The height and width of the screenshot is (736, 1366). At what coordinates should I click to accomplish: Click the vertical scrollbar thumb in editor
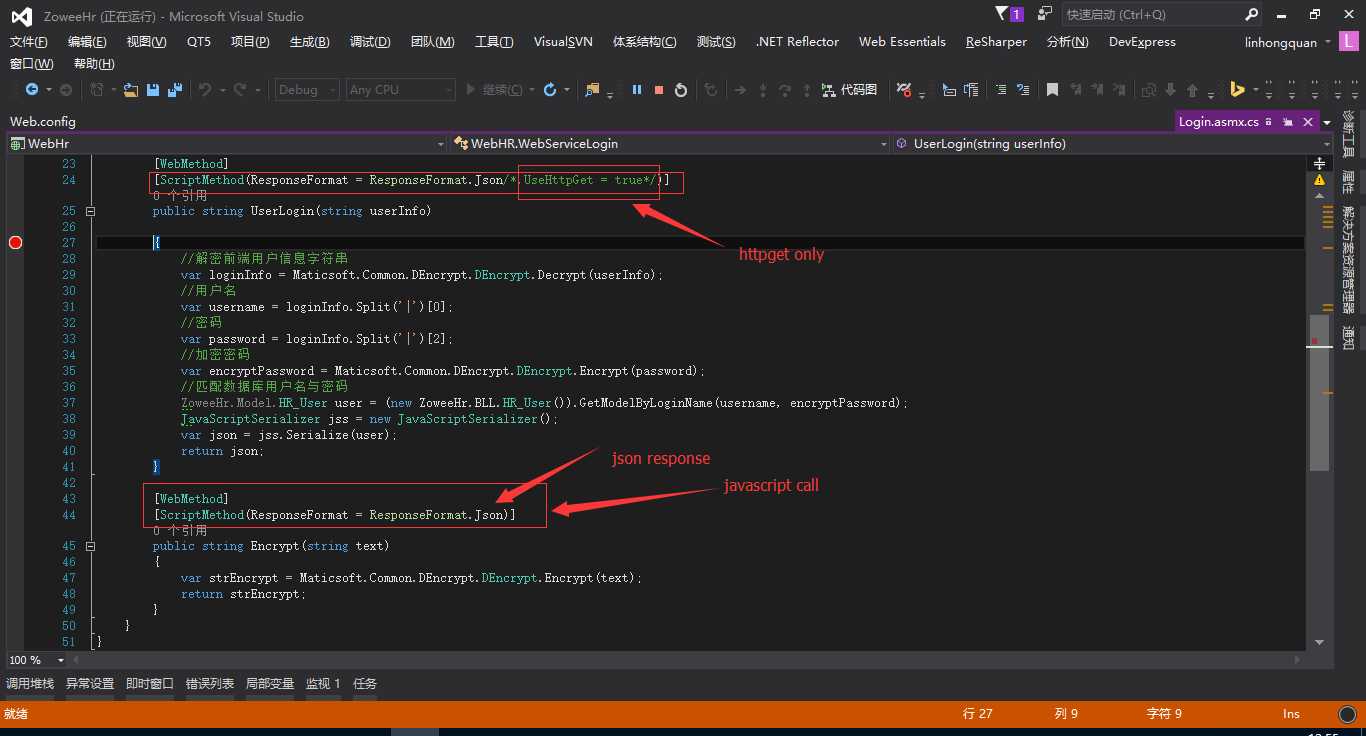click(x=1320, y=393)
